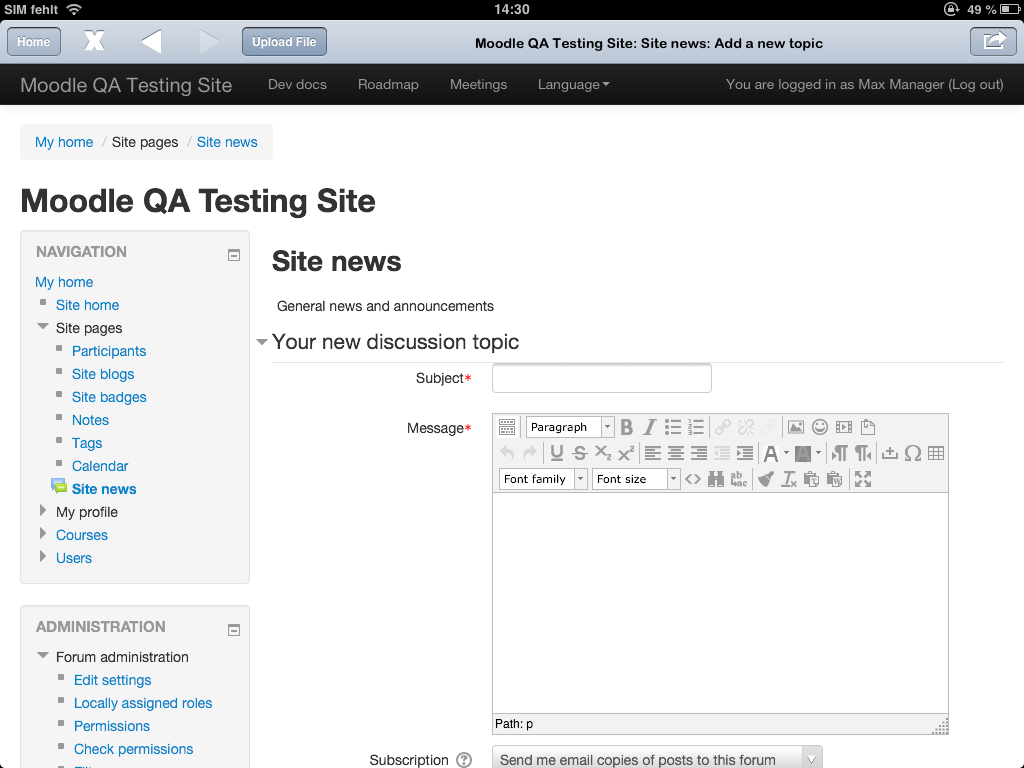1024x768 pixels.
Task: Tap the share export icon
Action: [x=993, y=42]
